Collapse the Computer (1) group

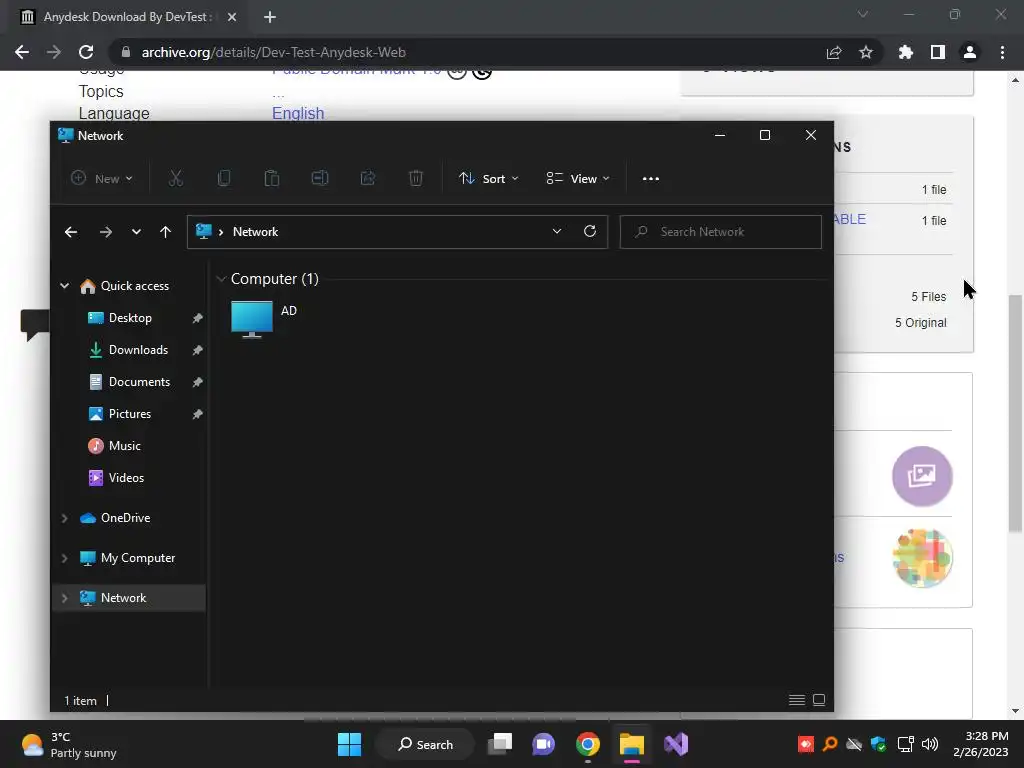coord(221,279)
